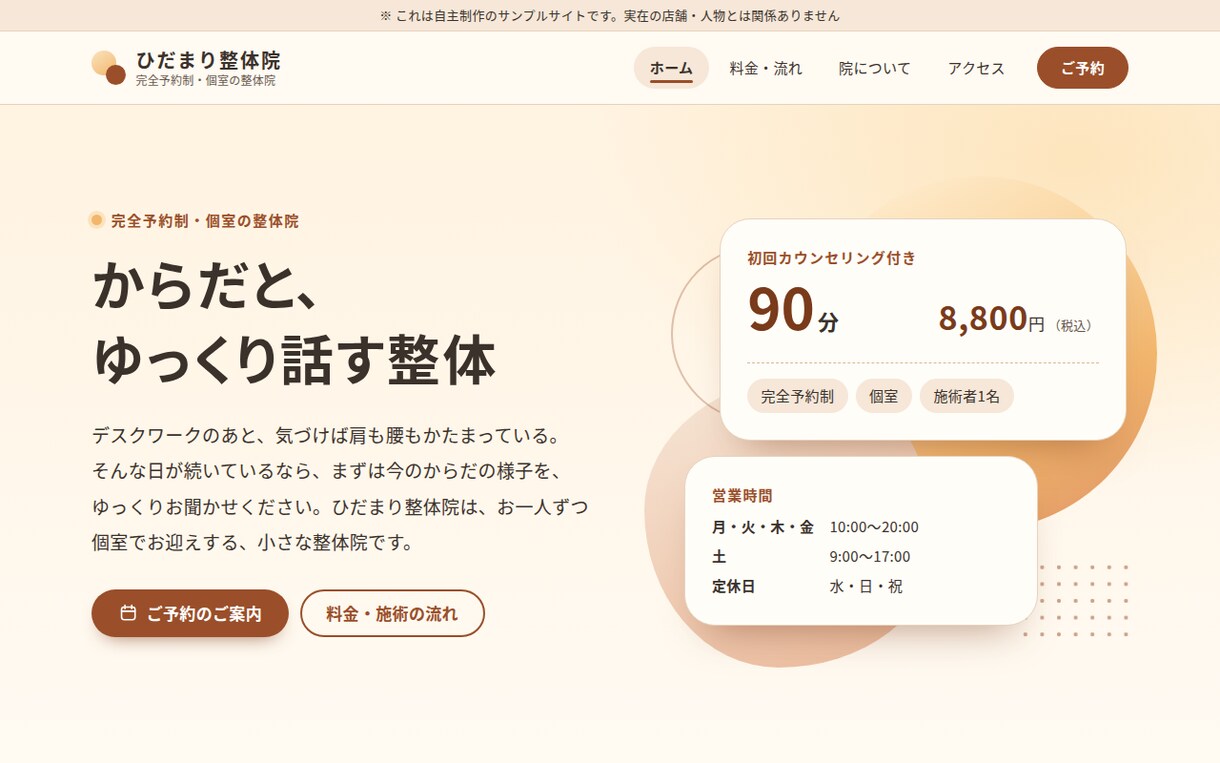Image resolution: width=1220 pixels, height=763 pixels.
Task: Open 院について in navigation
Action: (x=875, y=68)
